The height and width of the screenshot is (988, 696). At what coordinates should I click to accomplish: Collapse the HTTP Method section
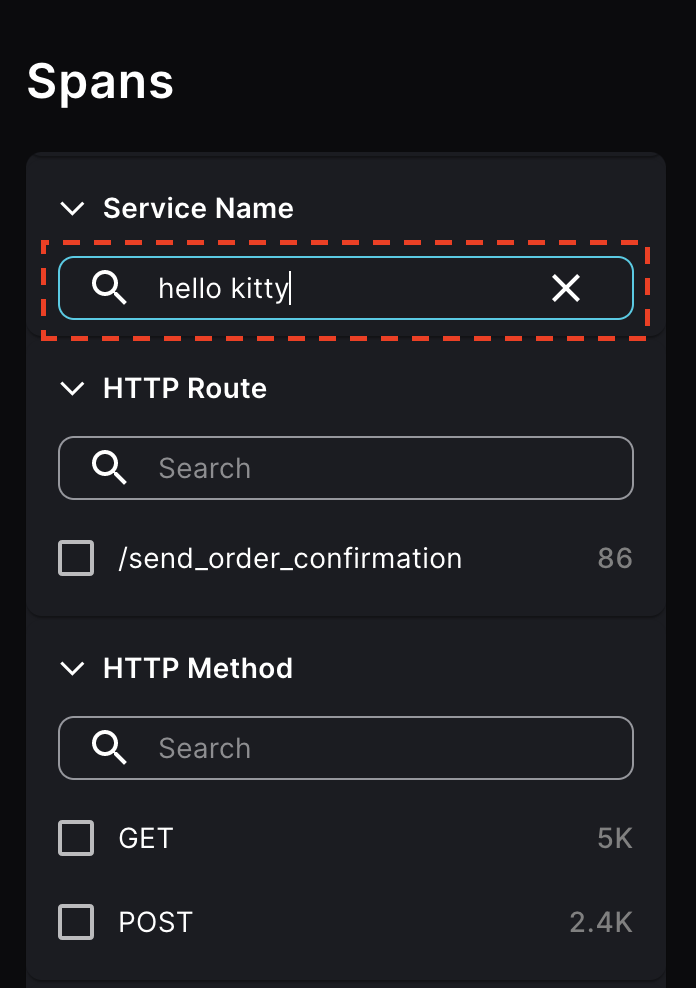click(71, 669)
